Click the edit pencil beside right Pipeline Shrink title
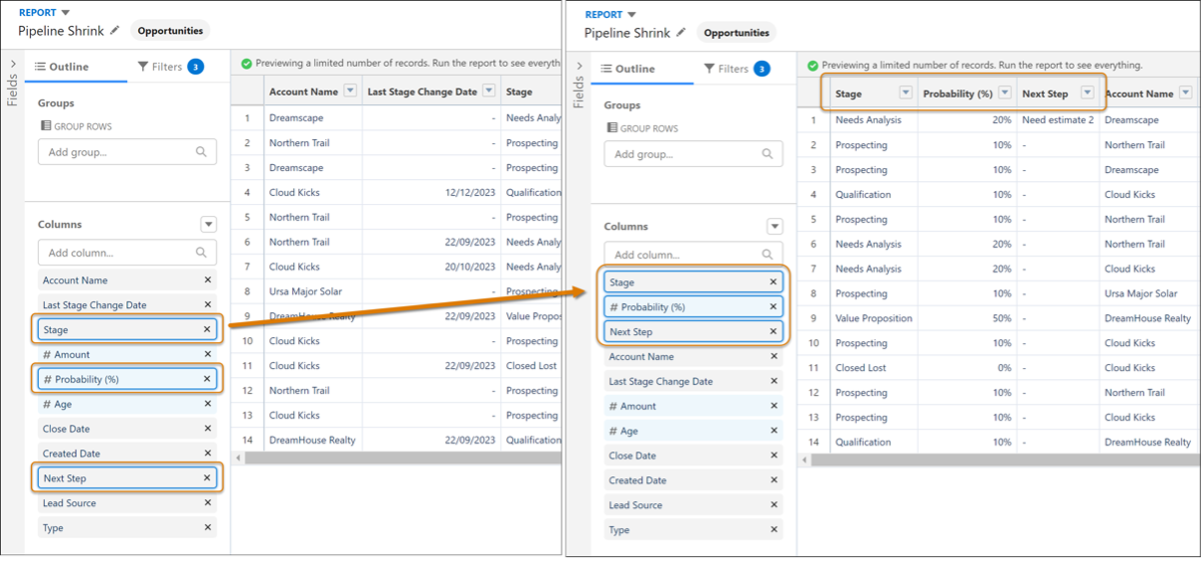Screen dimensions: 1203x562 tap(681, 33)
